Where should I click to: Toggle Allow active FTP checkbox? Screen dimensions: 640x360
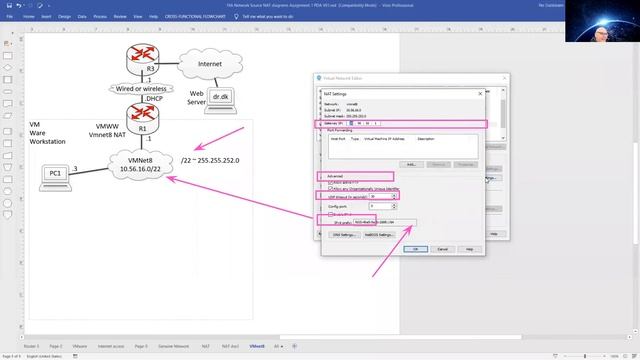(331, 182)
